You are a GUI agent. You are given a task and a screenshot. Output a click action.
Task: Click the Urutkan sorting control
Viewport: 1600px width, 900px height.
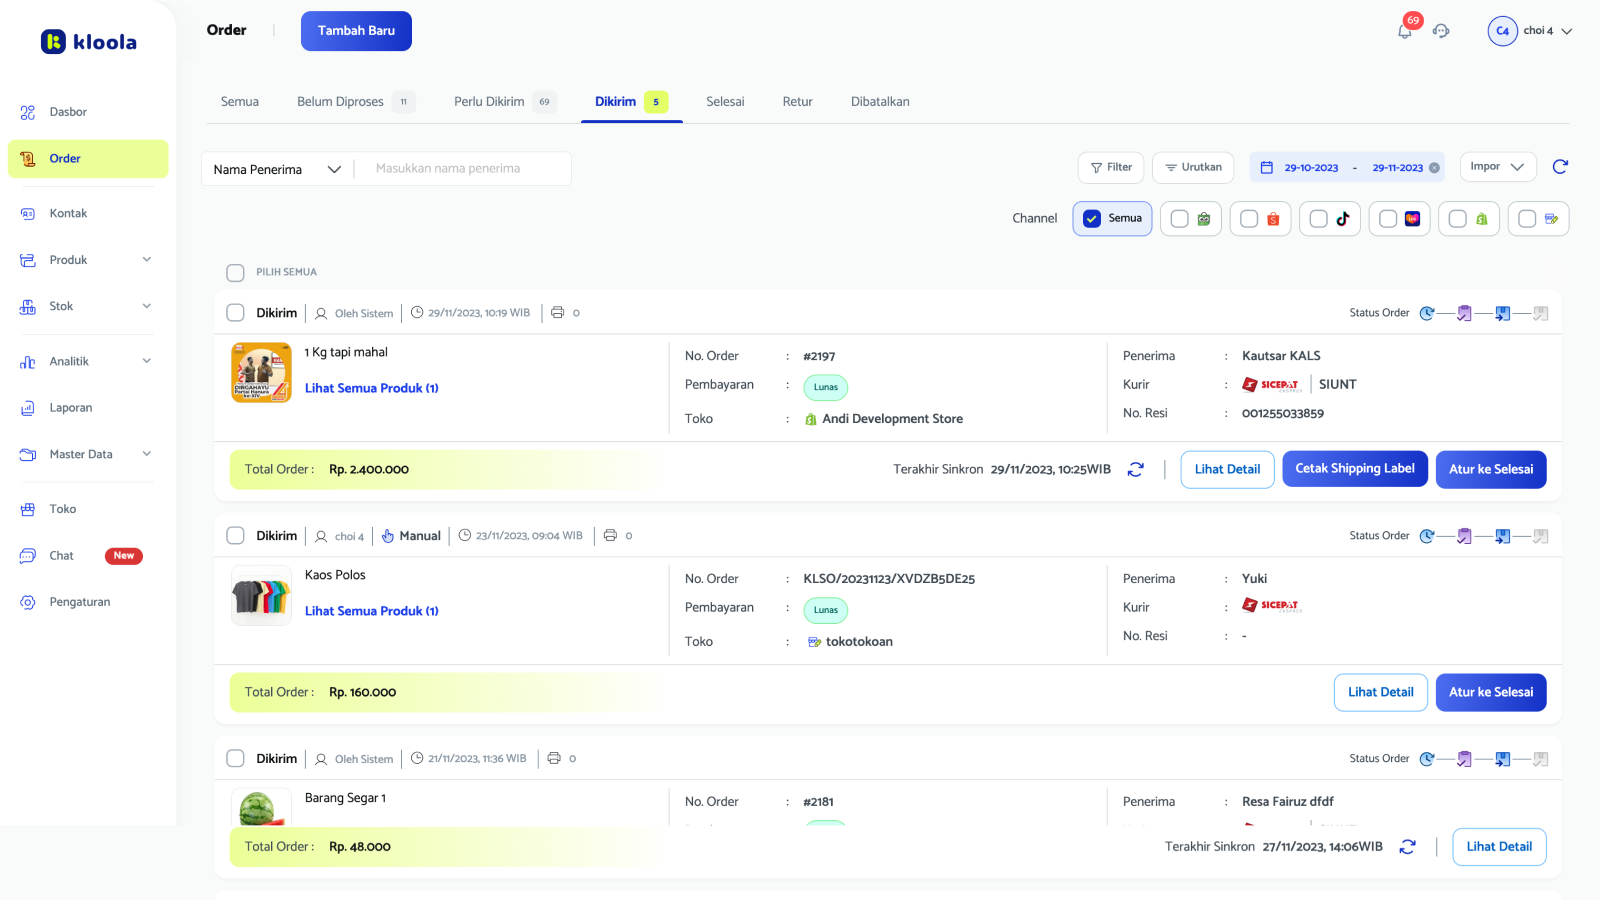[x=1192, y=167]
